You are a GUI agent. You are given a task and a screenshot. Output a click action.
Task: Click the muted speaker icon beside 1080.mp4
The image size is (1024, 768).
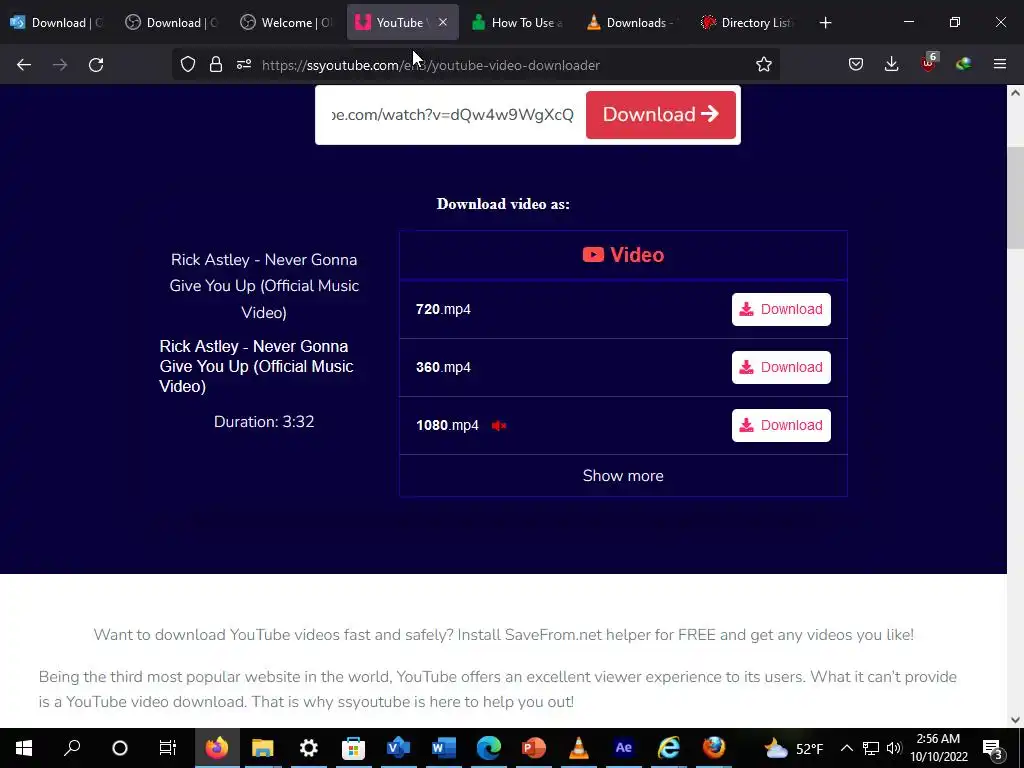tap(499, 426)
